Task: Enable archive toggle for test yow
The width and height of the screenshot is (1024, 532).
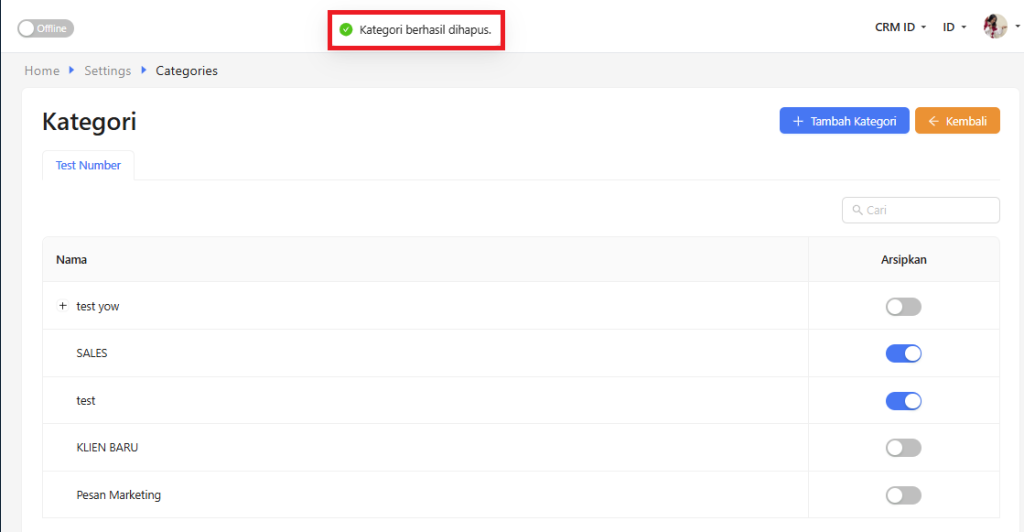Action: coord(903,307)
